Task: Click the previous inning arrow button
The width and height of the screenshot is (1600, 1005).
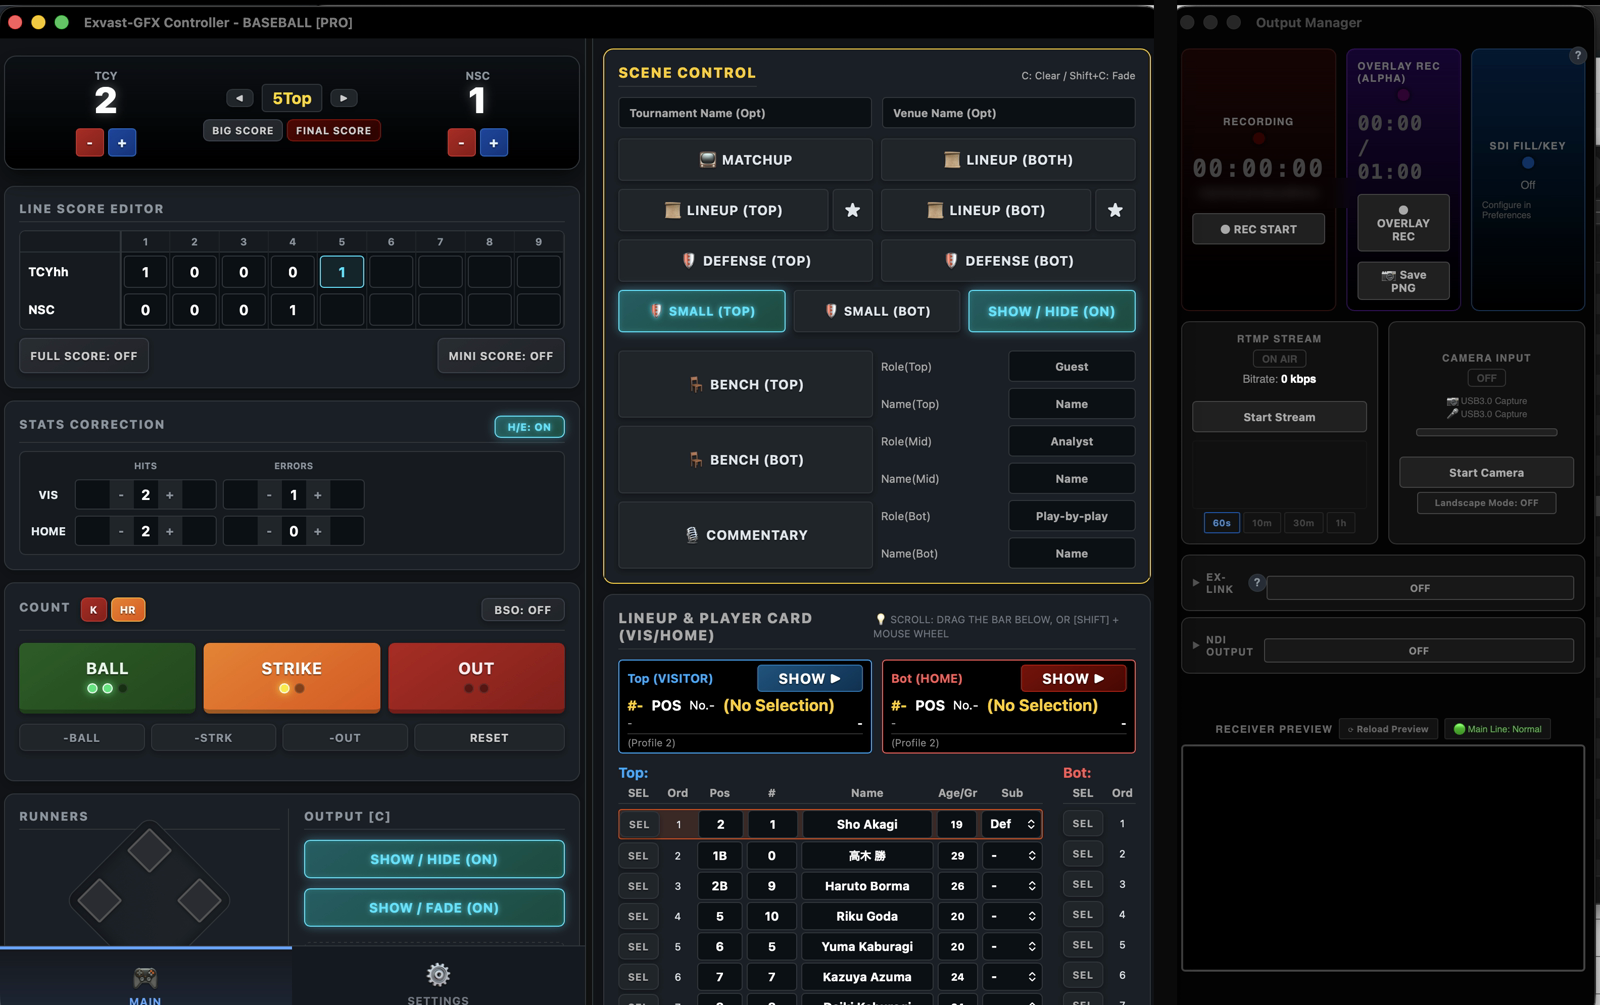Action: (x=239, y=98)
